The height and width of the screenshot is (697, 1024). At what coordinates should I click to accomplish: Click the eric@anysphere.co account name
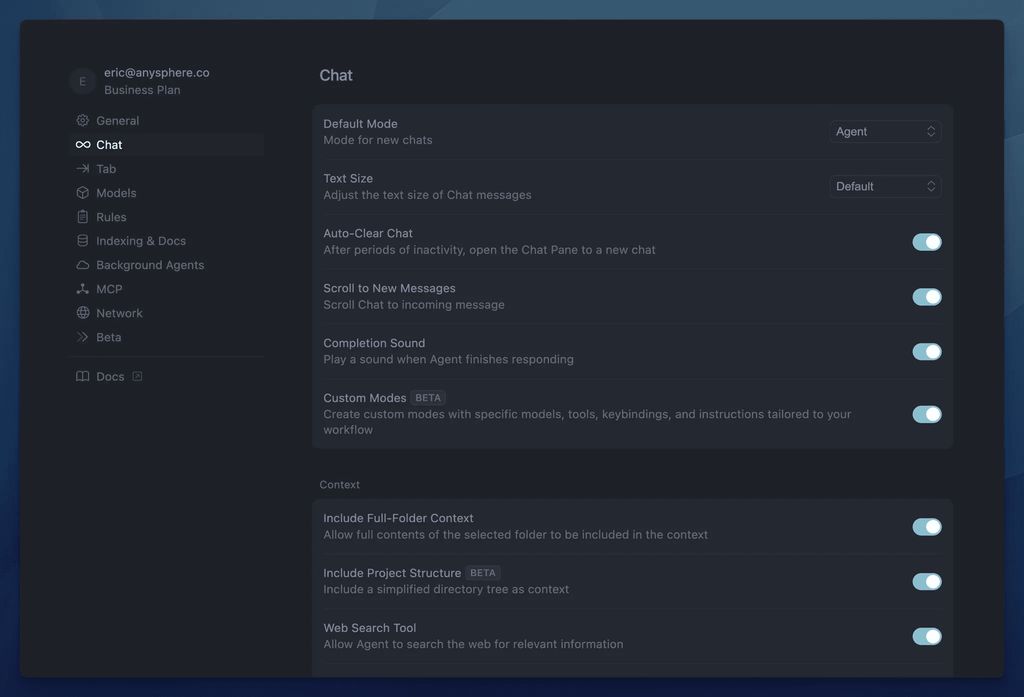click(157, 73)
